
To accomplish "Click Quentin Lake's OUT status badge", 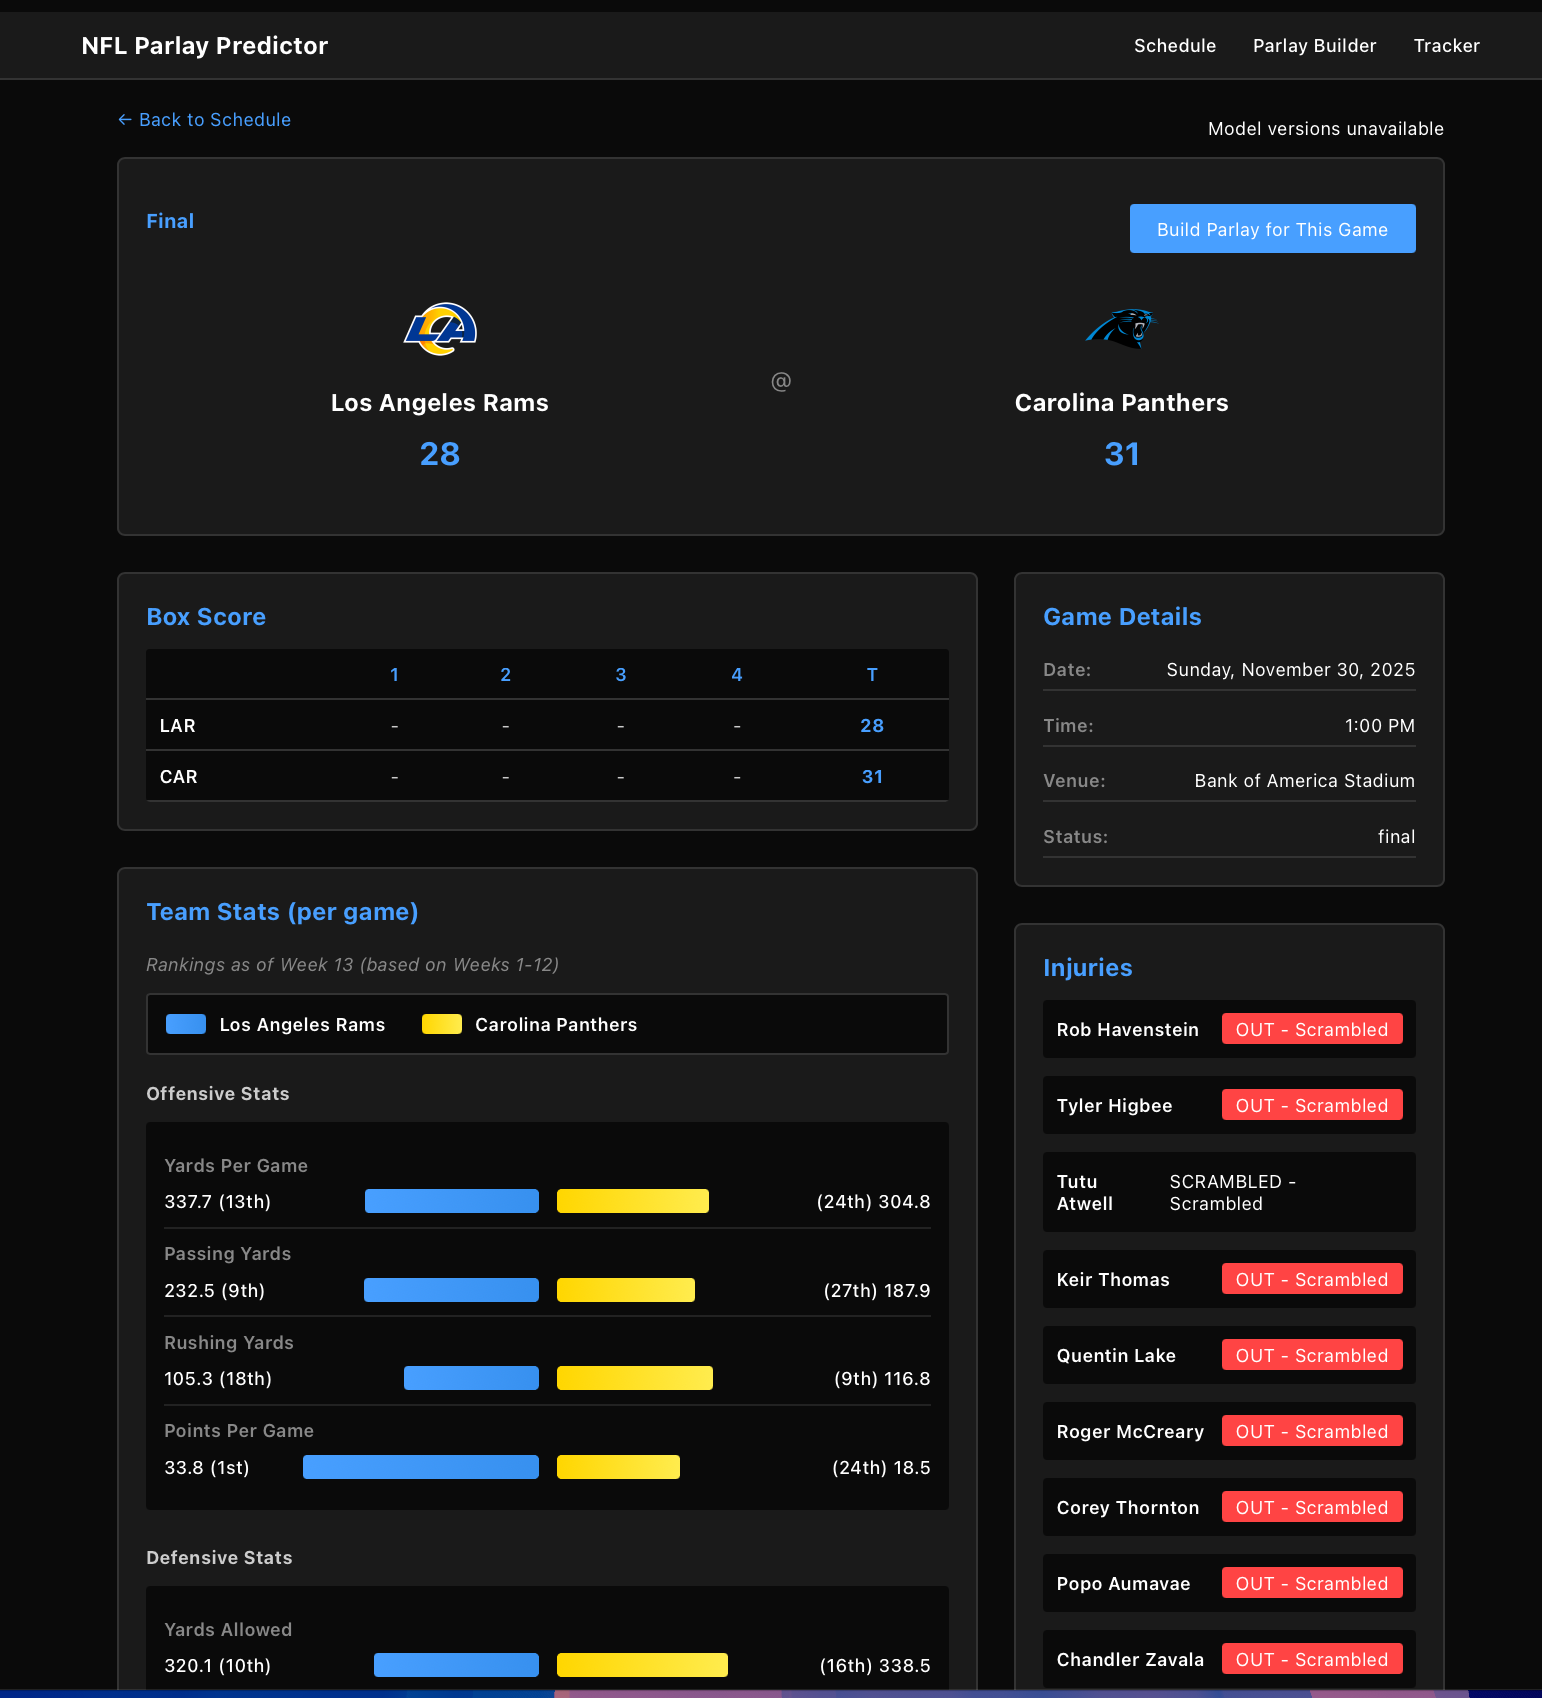I will click(1311, 1355).
